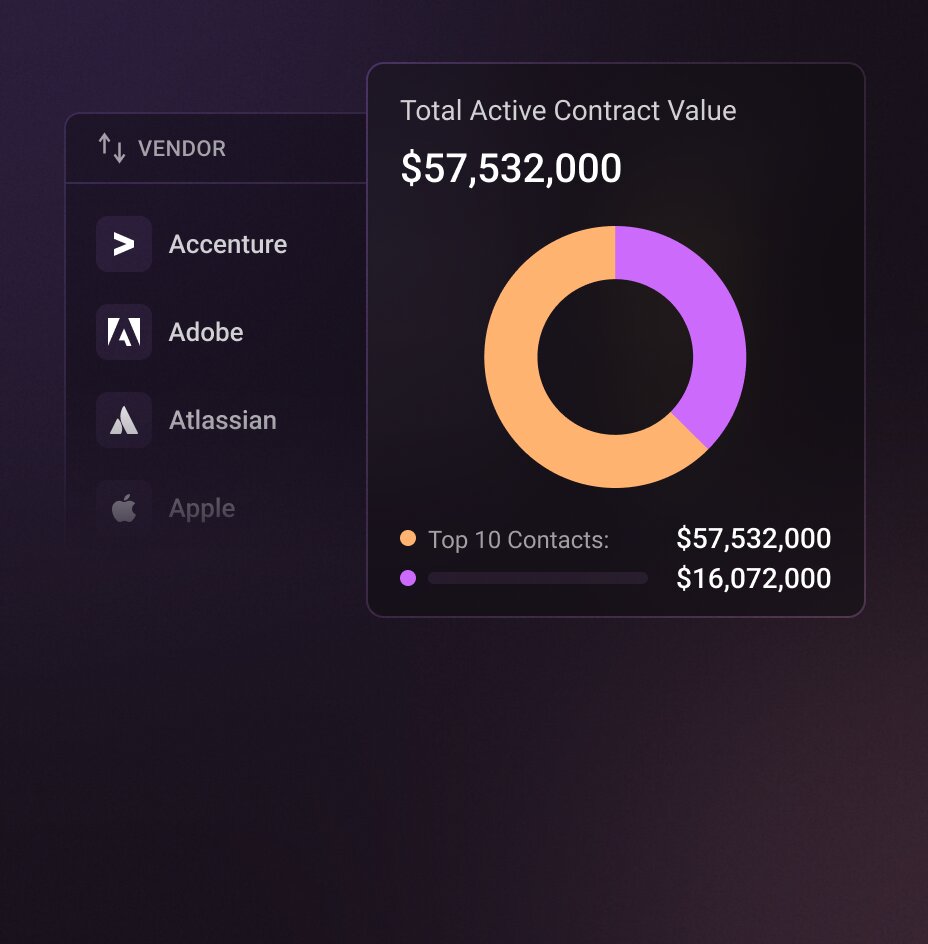
Task: Click the Accenture logo icon
Action: [124, 244]
